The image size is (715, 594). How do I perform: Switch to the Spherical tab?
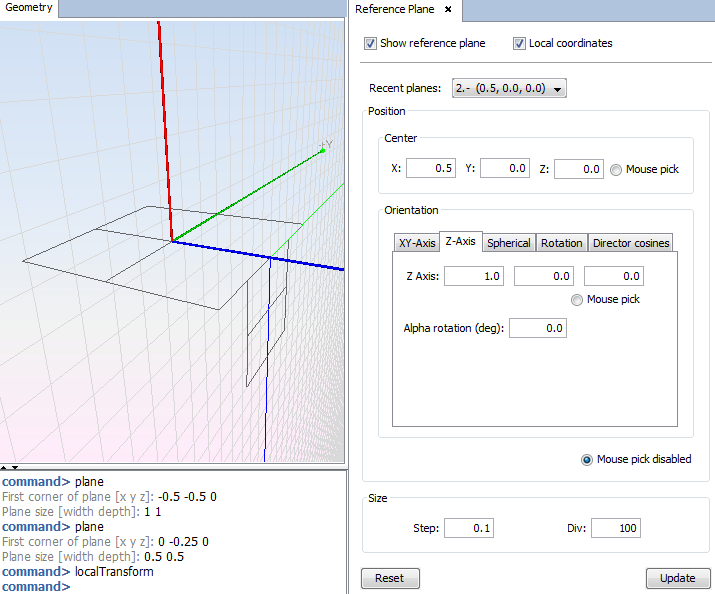pos(508,243)
